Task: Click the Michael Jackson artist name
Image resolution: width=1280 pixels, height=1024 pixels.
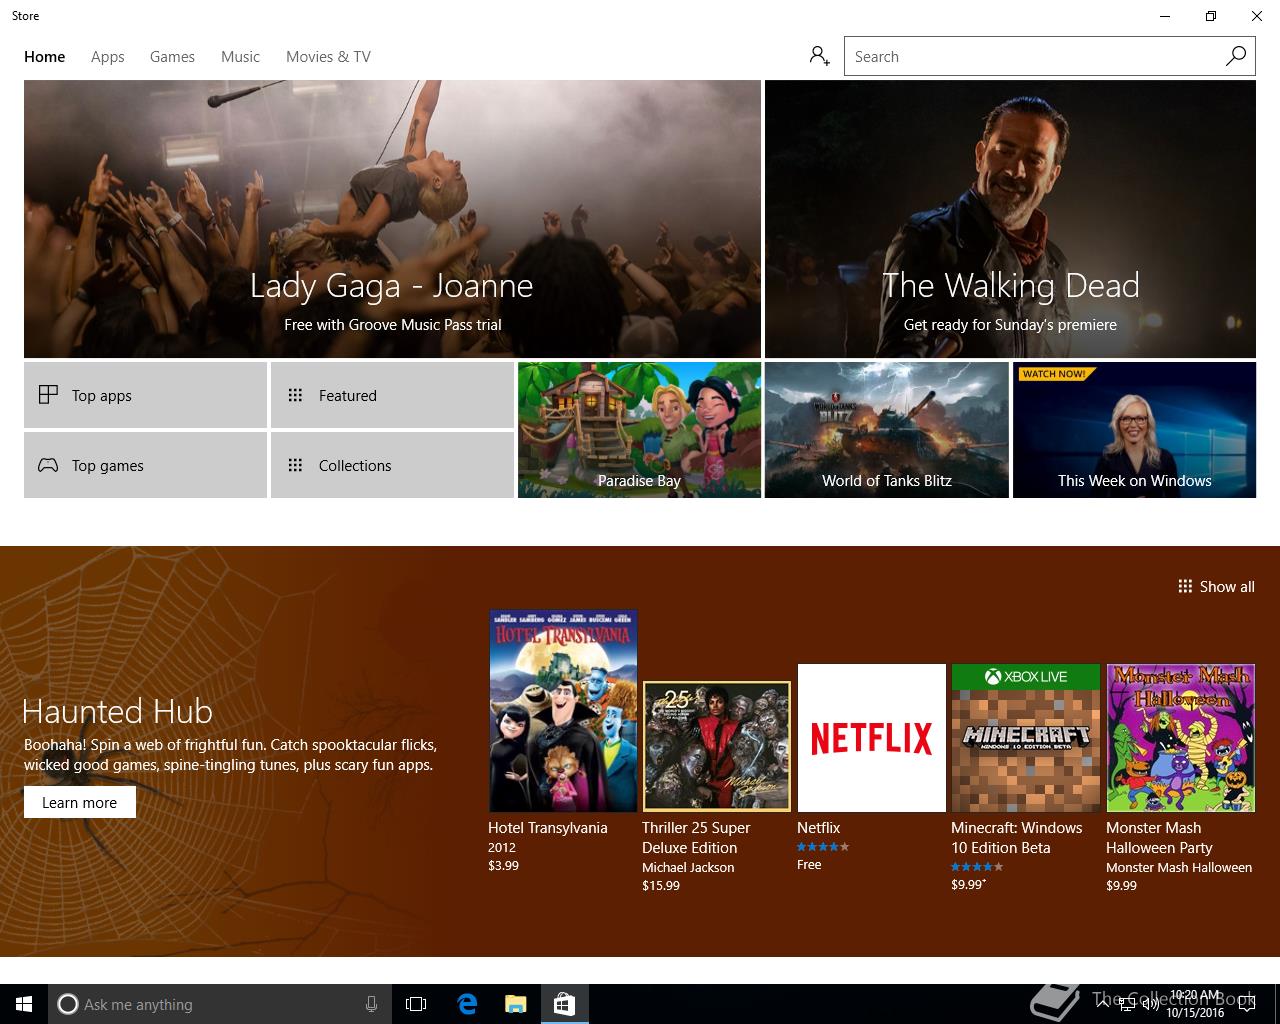Action: click(688, 868)
